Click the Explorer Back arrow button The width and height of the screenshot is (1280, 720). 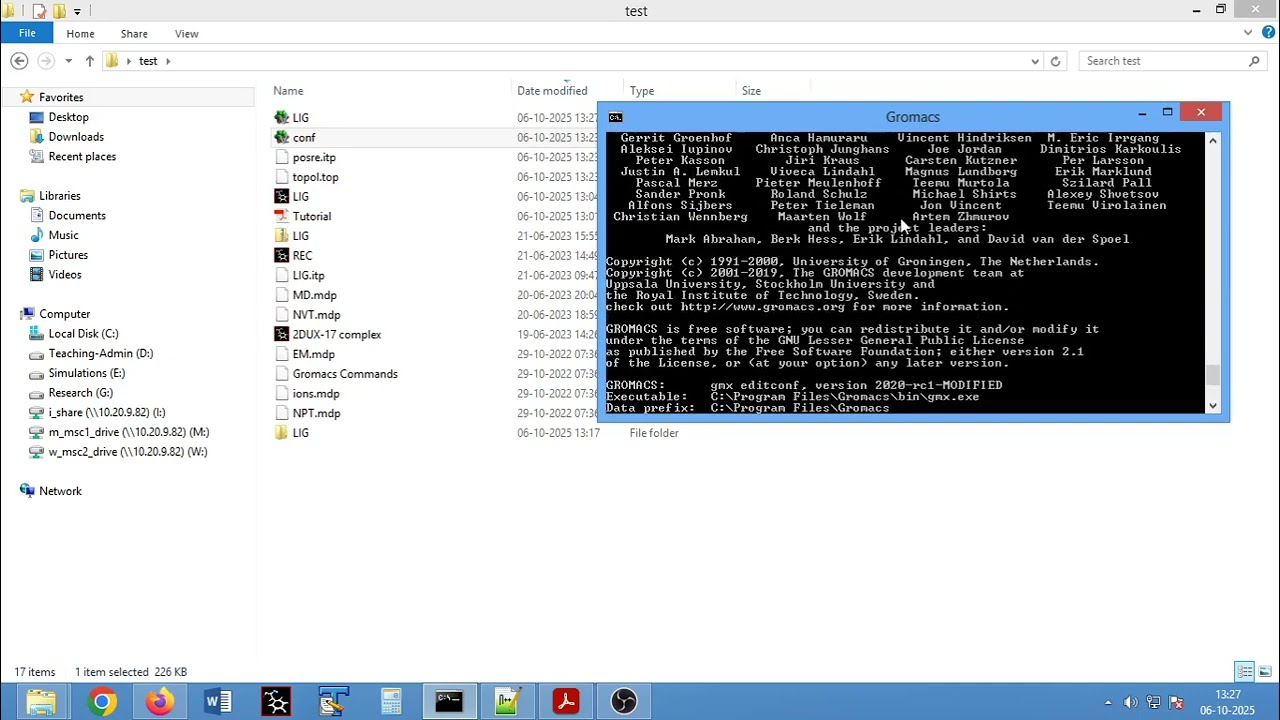coord(19,61)
